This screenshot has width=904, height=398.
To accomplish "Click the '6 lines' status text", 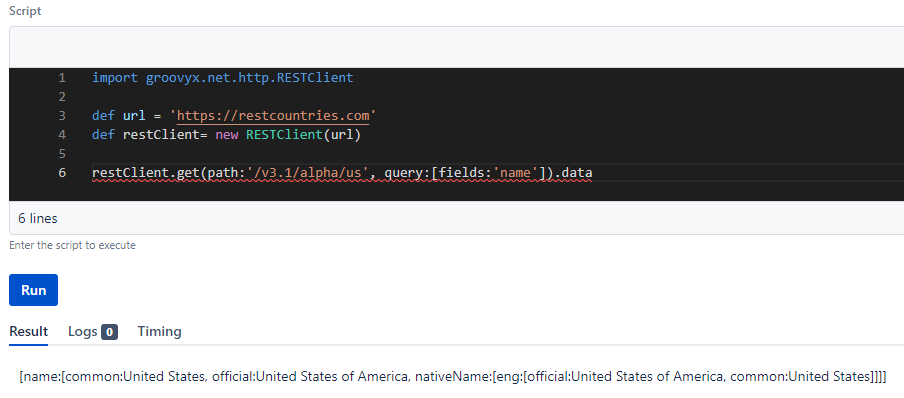I will click(38, 219).
